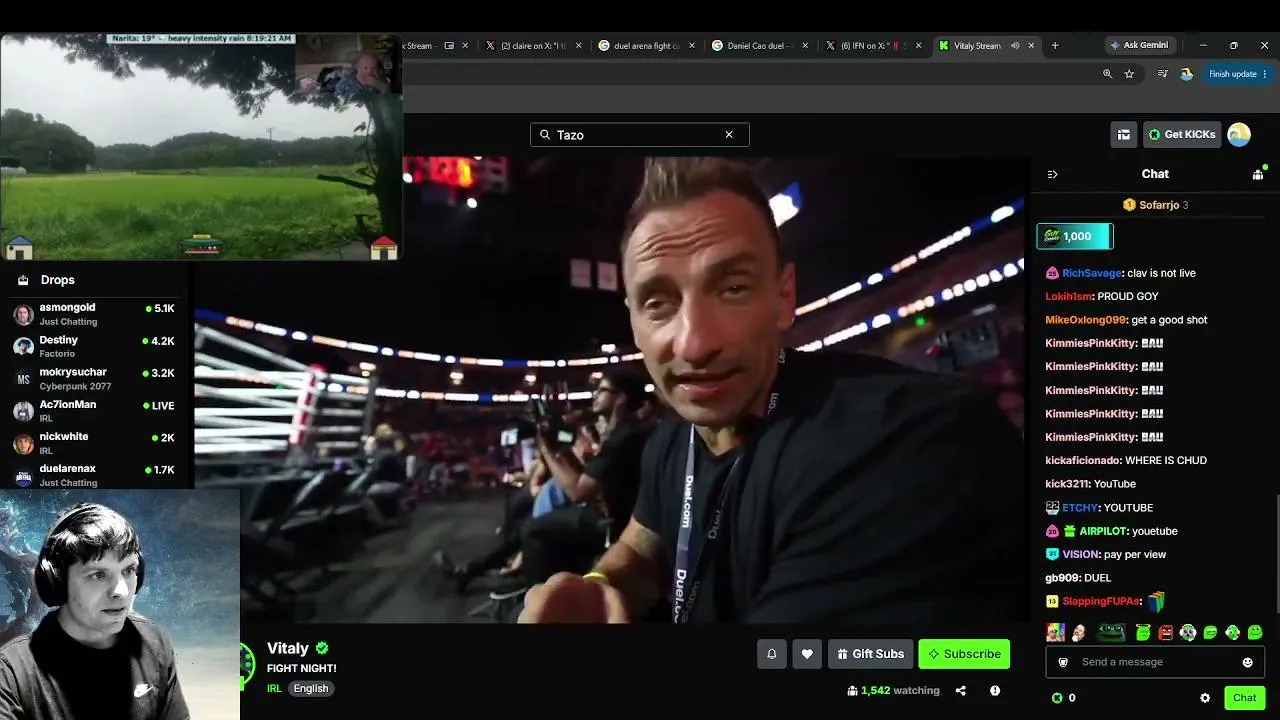1280x720 pixels.
Task: Bookmark this page with the star icon
Action: click(1129, 74)
